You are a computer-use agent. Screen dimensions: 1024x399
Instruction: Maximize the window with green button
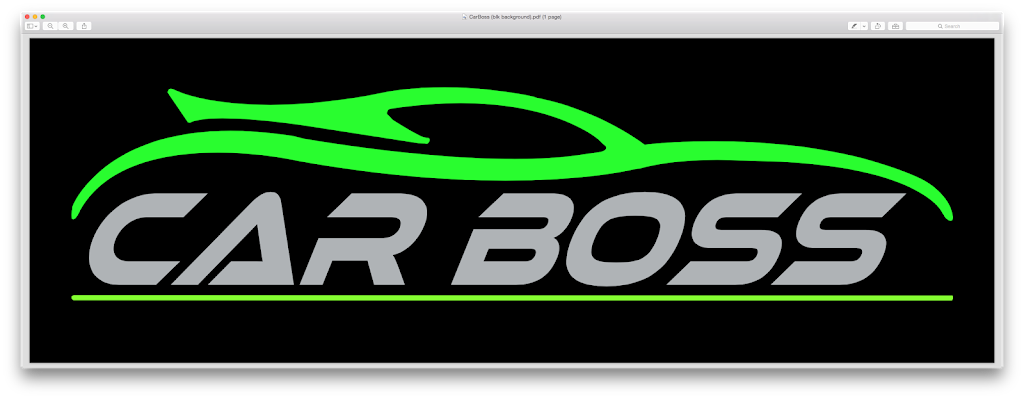[43, 16]
